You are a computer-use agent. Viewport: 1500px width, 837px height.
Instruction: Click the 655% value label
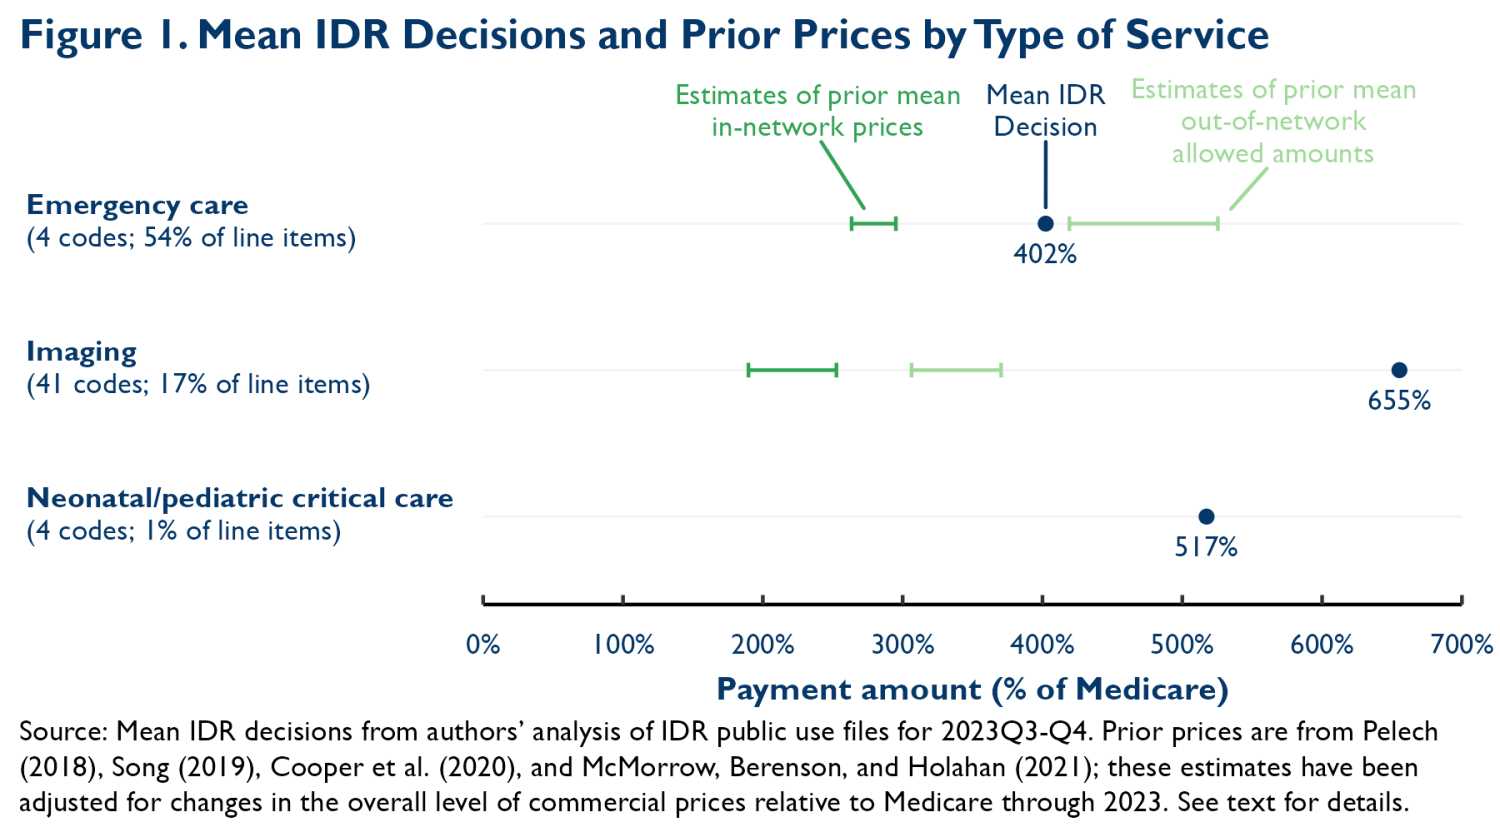point(1399,401)
